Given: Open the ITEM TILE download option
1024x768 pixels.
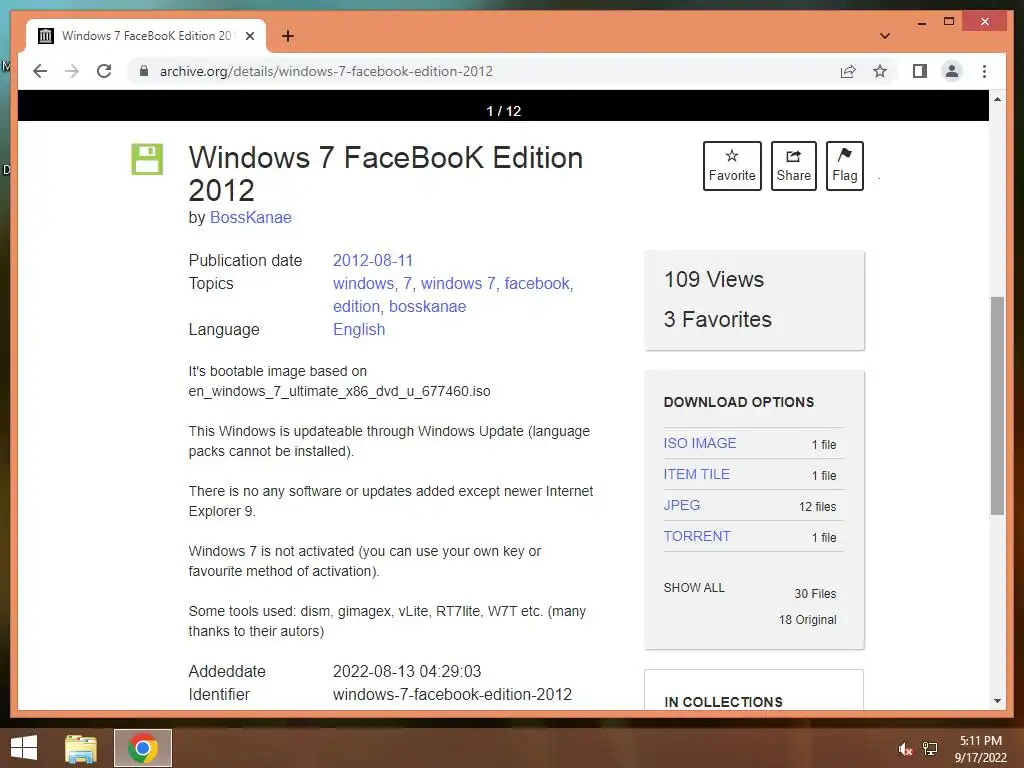Looking at the screenshot, I should (x=696, y=474).
